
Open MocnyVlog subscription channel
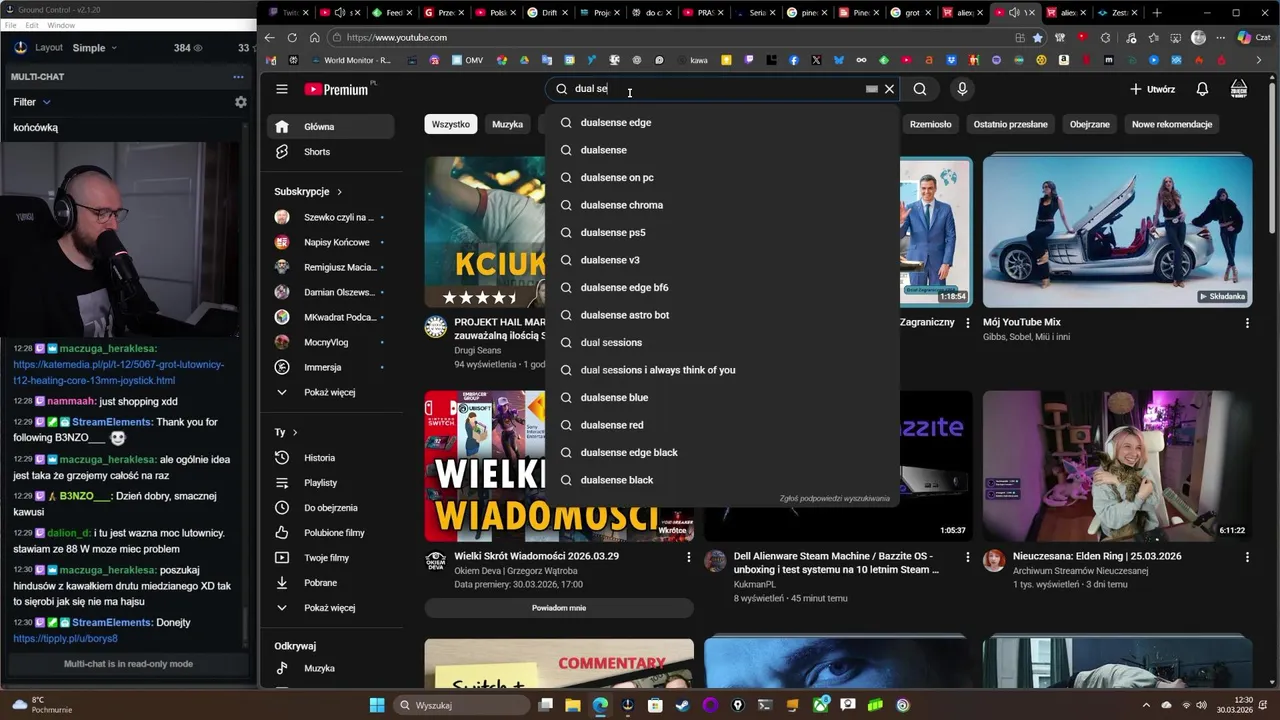coord(330,342)
